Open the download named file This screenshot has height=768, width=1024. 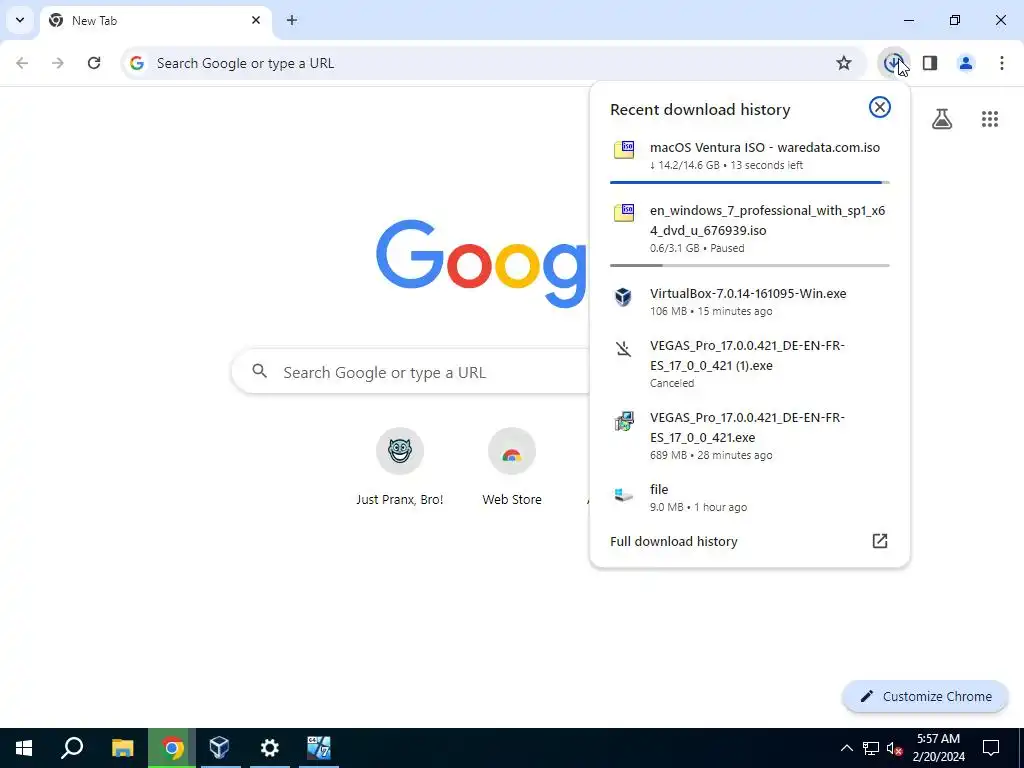[750, 498]
